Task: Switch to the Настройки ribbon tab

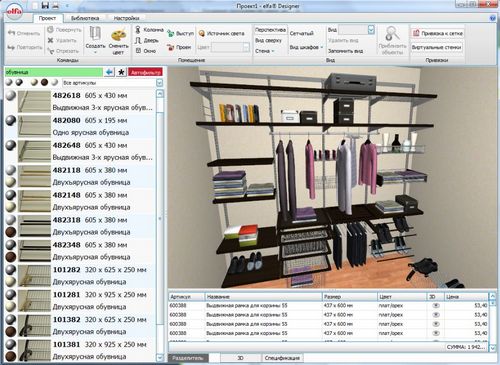Action: tap(126, 18)
